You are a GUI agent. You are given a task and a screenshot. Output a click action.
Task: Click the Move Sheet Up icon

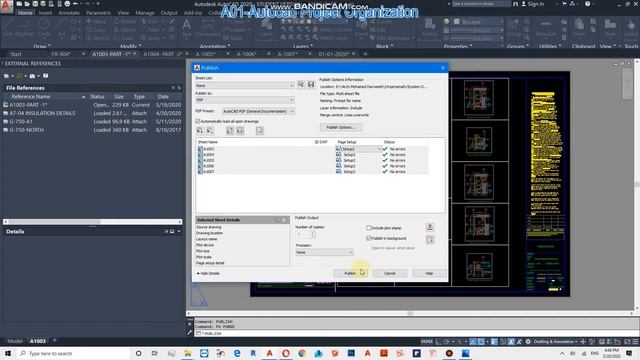click(x=230, y=131)
